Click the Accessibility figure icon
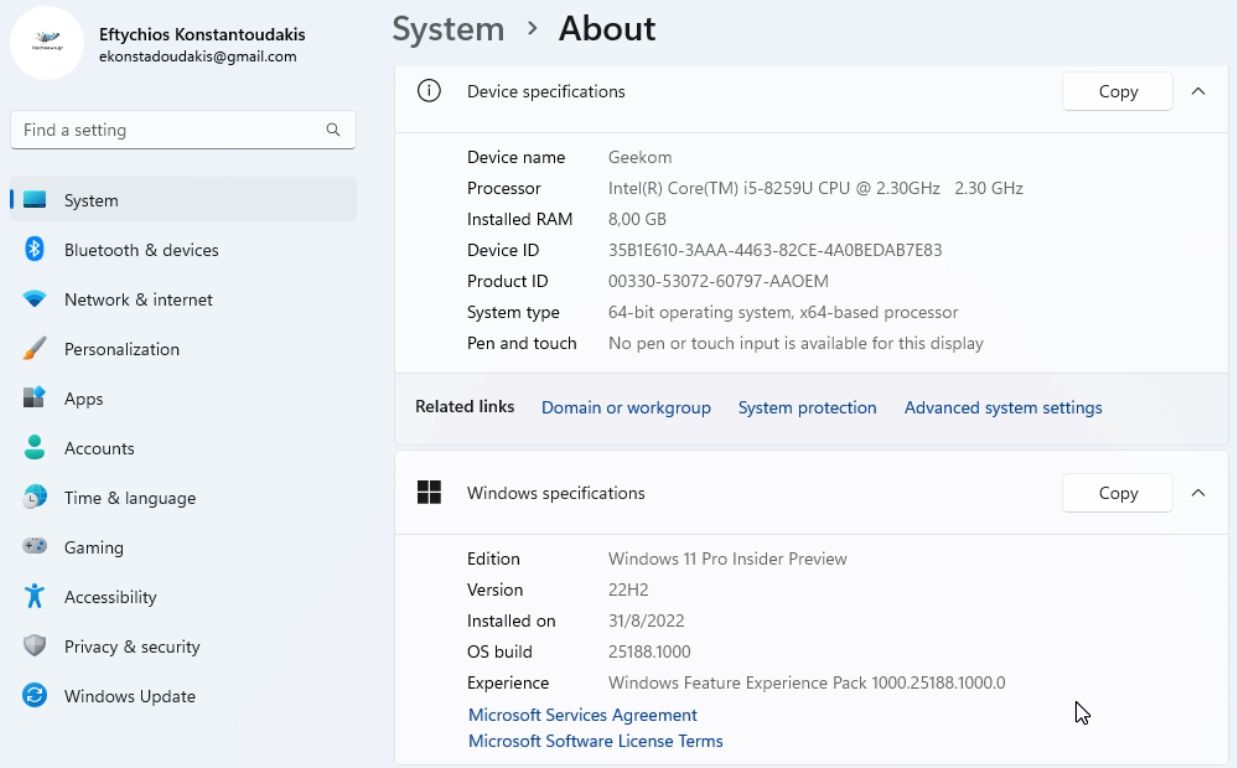 click(35, 597)
